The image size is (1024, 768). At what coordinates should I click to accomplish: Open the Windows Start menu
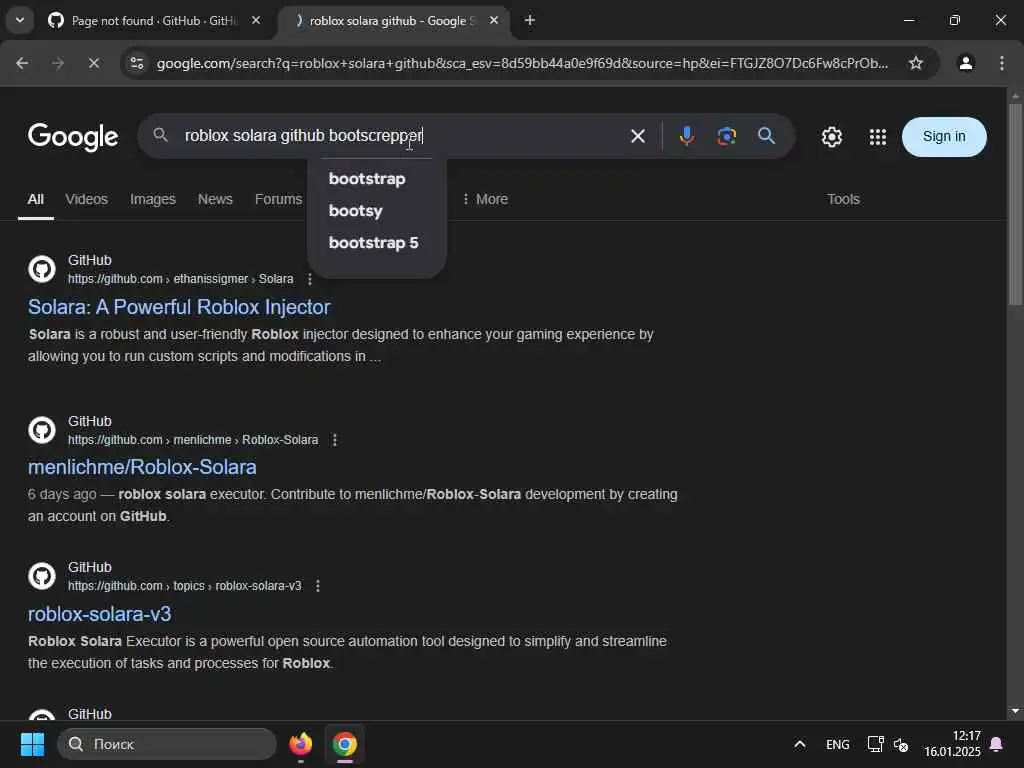[x=32, y=744]
